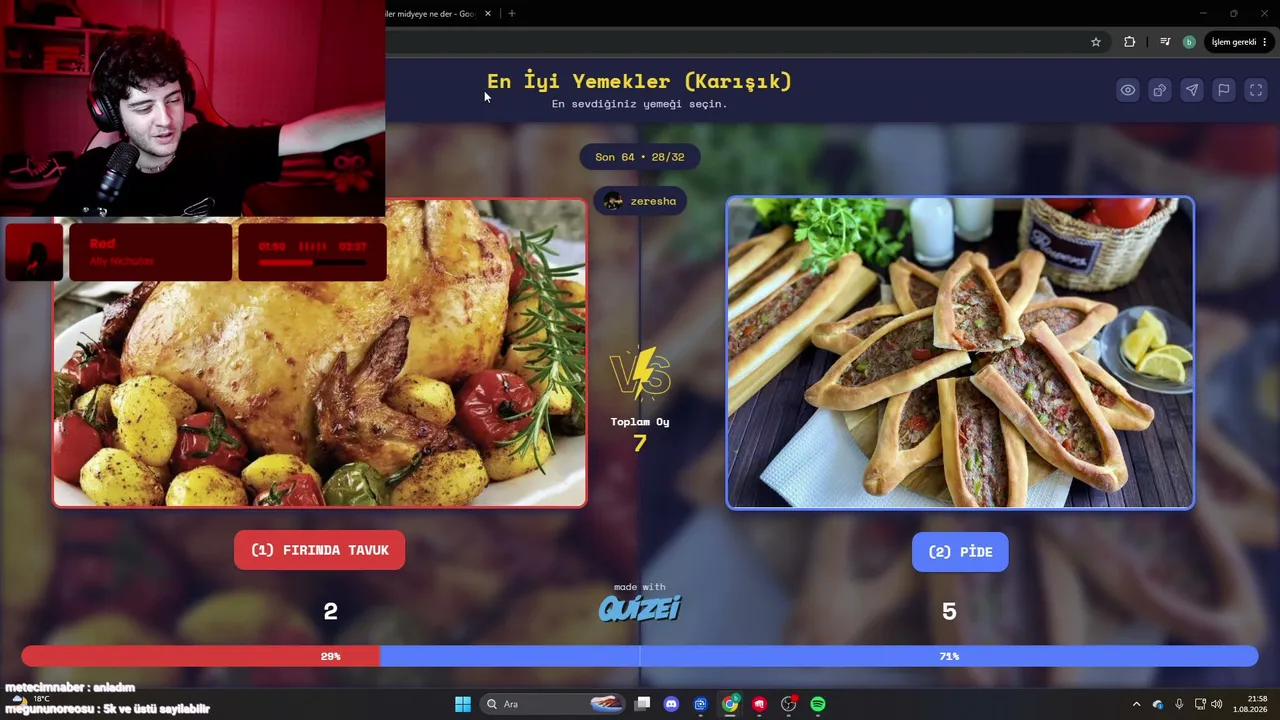The image size is (1280, 720).
Task: Click the blue 71% vote bar
Action: point(819,656)
